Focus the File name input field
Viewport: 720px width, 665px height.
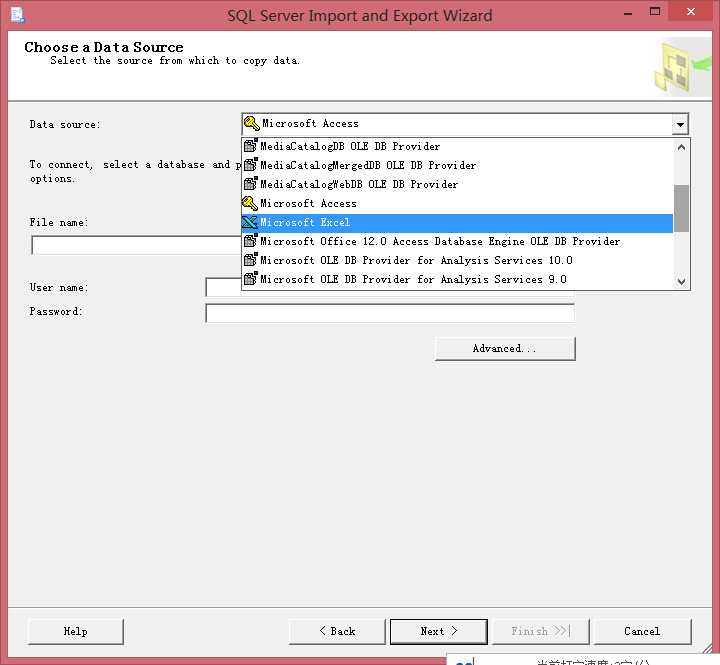(136, 245)
